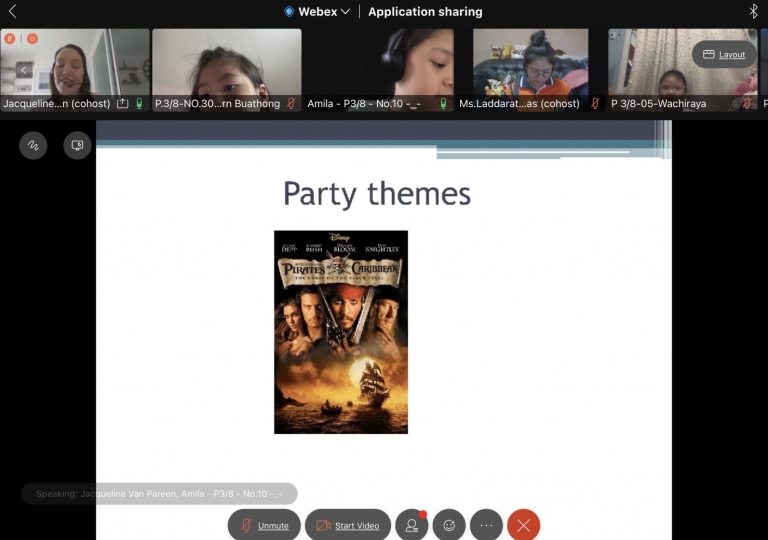Viewport: 768px width, 540px height.
Task: Open more options with the three dots
Action: point(486,525)
